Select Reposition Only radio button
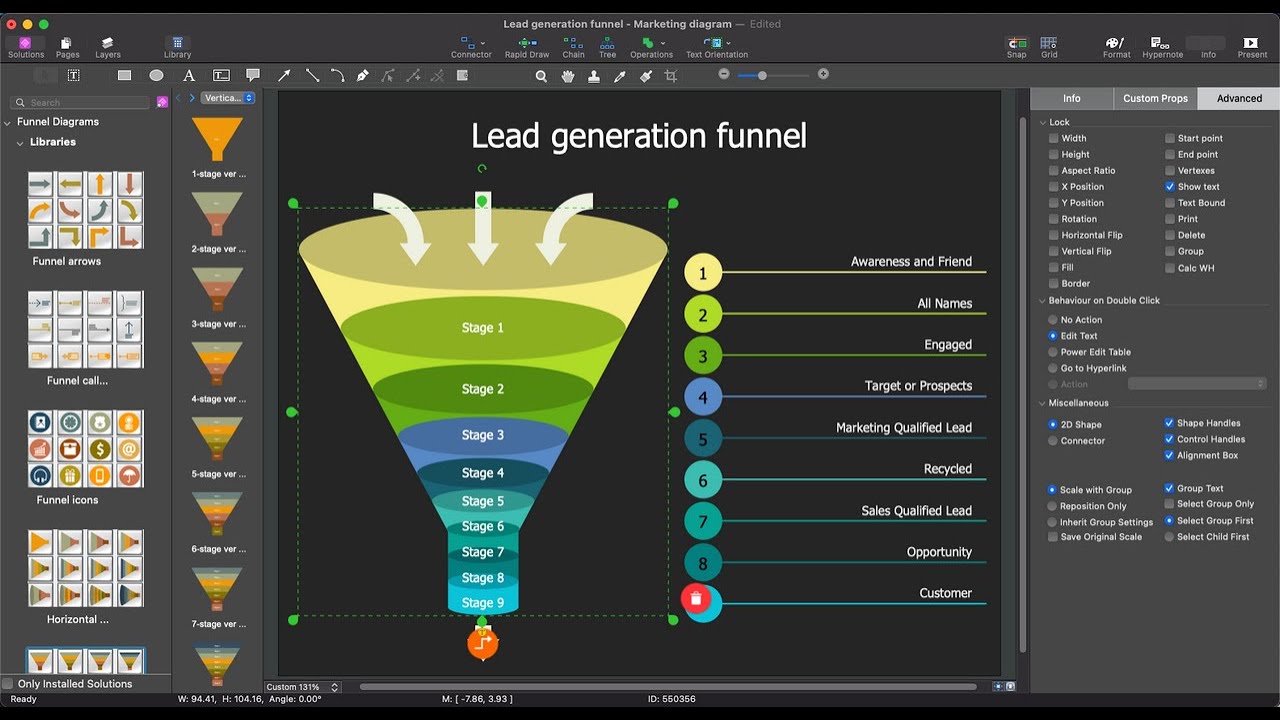This screenshot has height=720, width=1280. [1052, 506]
